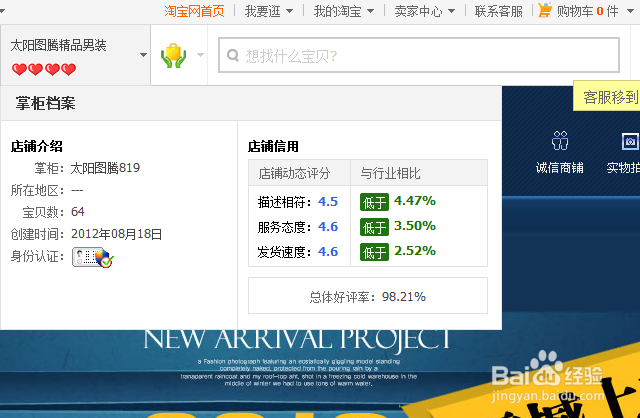Click the 低于 badge beside 3.50%
The width and height of the screenshot is (640, 418).
pos(374,227)
